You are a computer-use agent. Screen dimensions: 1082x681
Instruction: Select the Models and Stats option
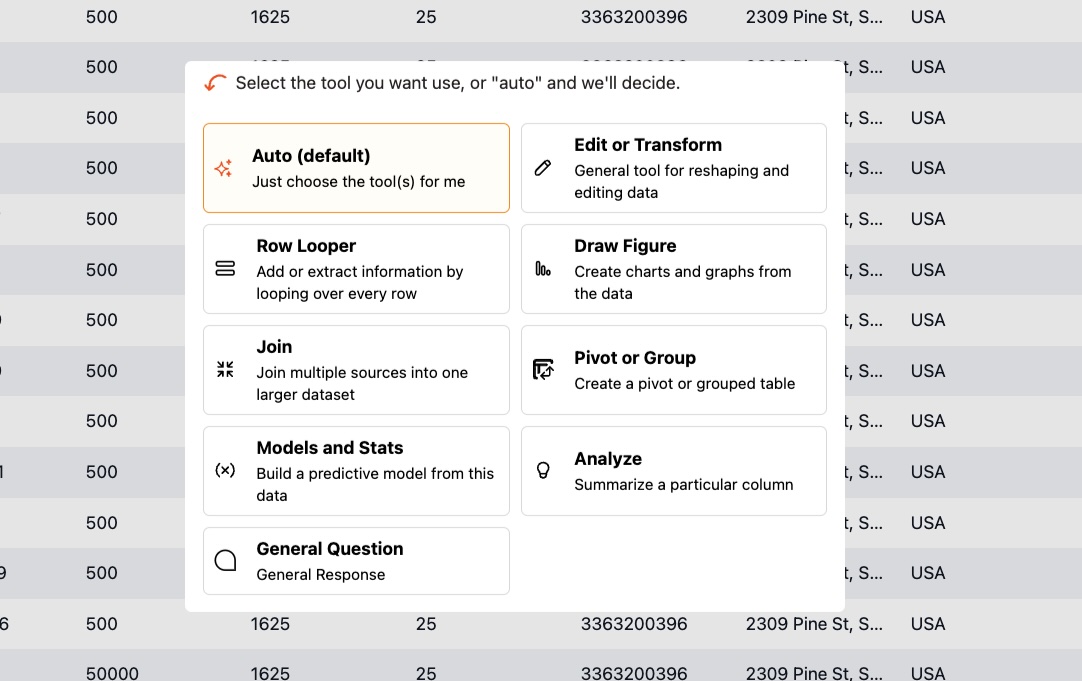pos(356,471)
